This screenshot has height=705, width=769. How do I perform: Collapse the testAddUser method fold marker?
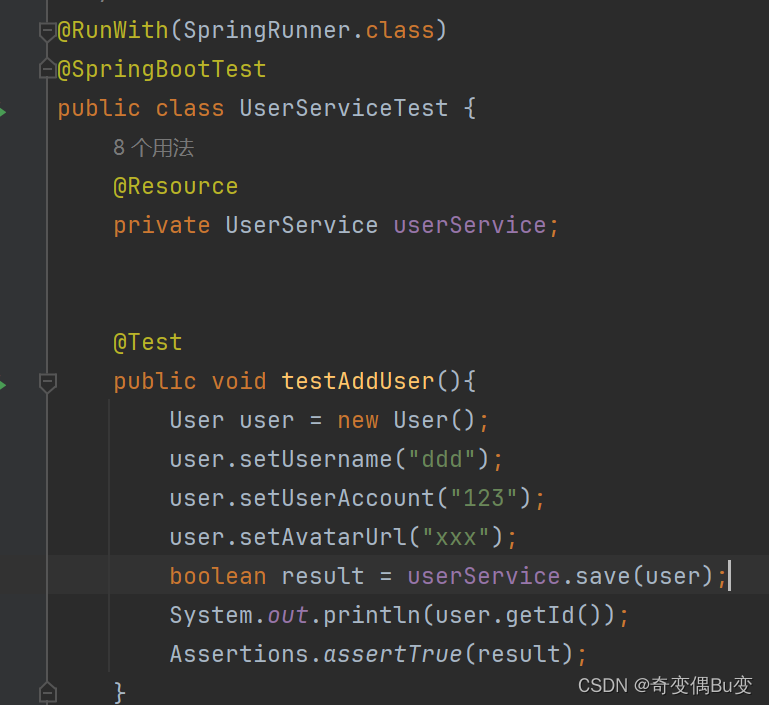[48, 382]
